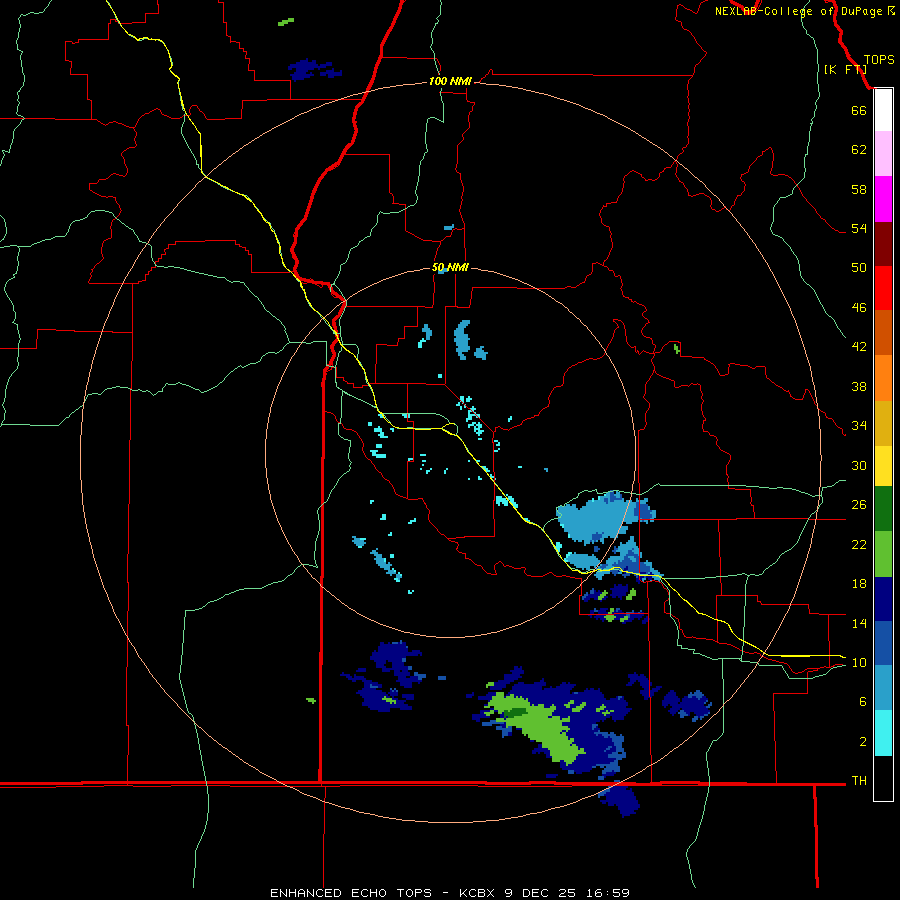Select the bright red 46-50 legend swatch
The height and width of the screenshot is (900, 900).
(883, 288)
